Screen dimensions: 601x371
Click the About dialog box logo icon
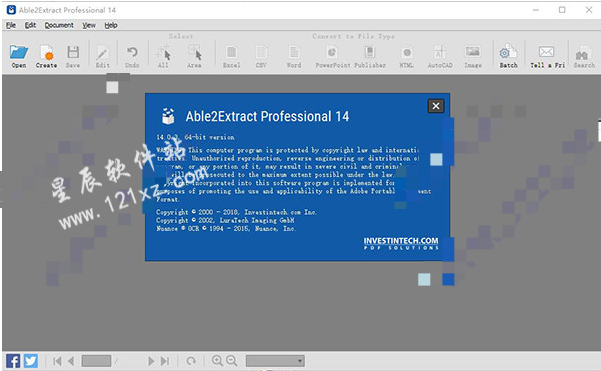click(x=168, y=116)
